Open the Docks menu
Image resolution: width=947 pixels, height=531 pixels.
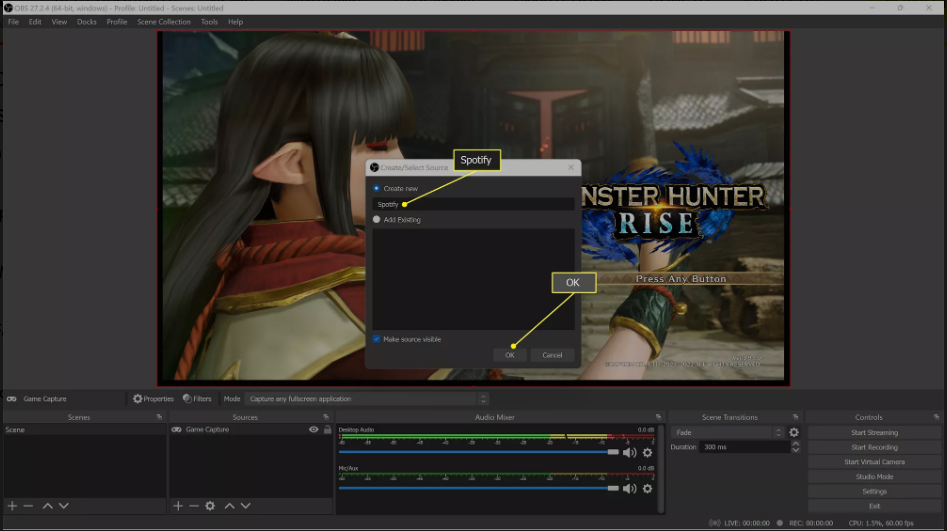(86, 22)
